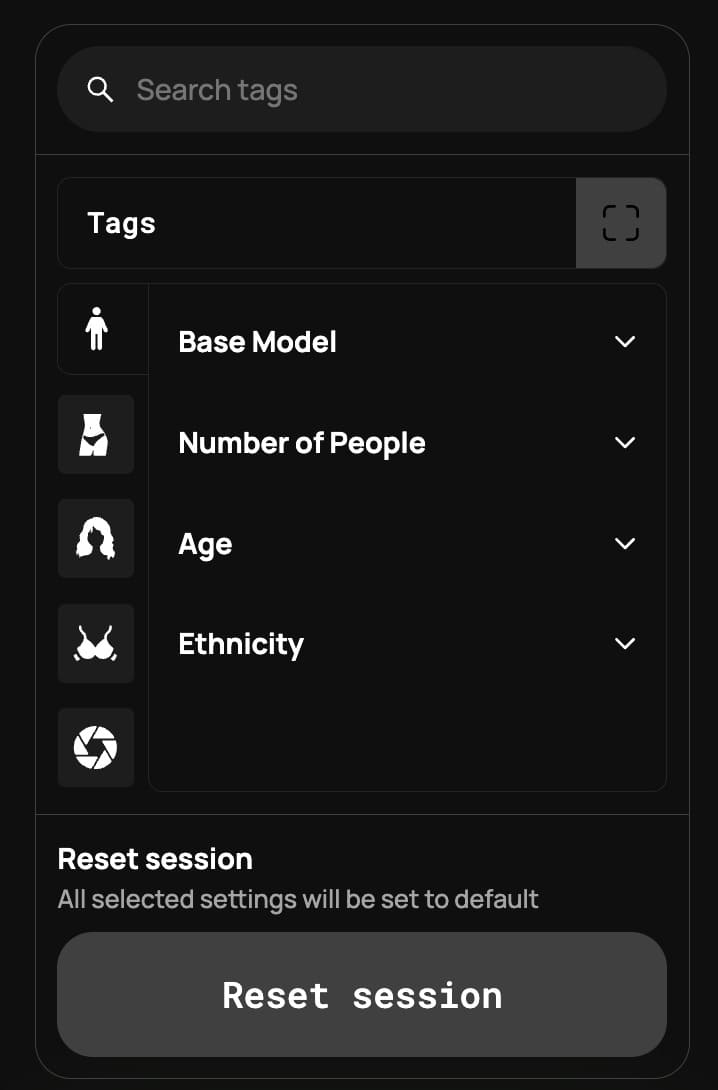The height and width of the screenshot is (1090, 718).
Task: Expand the Number of People chevron
Action: (x=625, y=443)
